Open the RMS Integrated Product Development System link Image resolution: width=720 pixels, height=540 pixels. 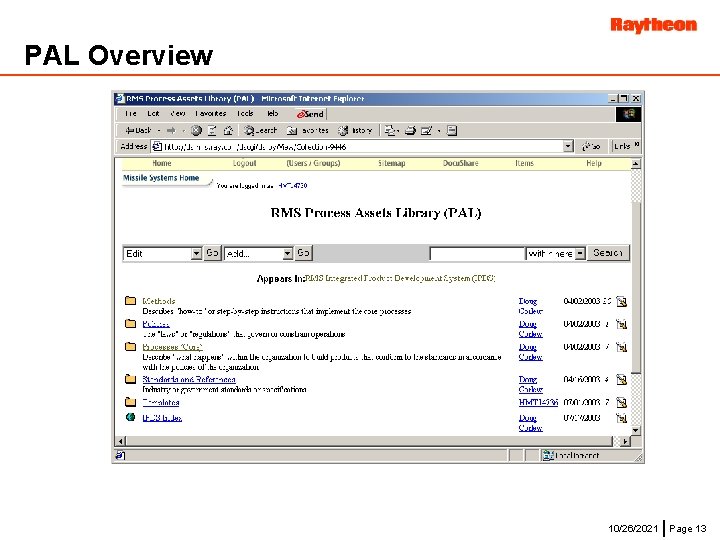click(x=400, y=278)
